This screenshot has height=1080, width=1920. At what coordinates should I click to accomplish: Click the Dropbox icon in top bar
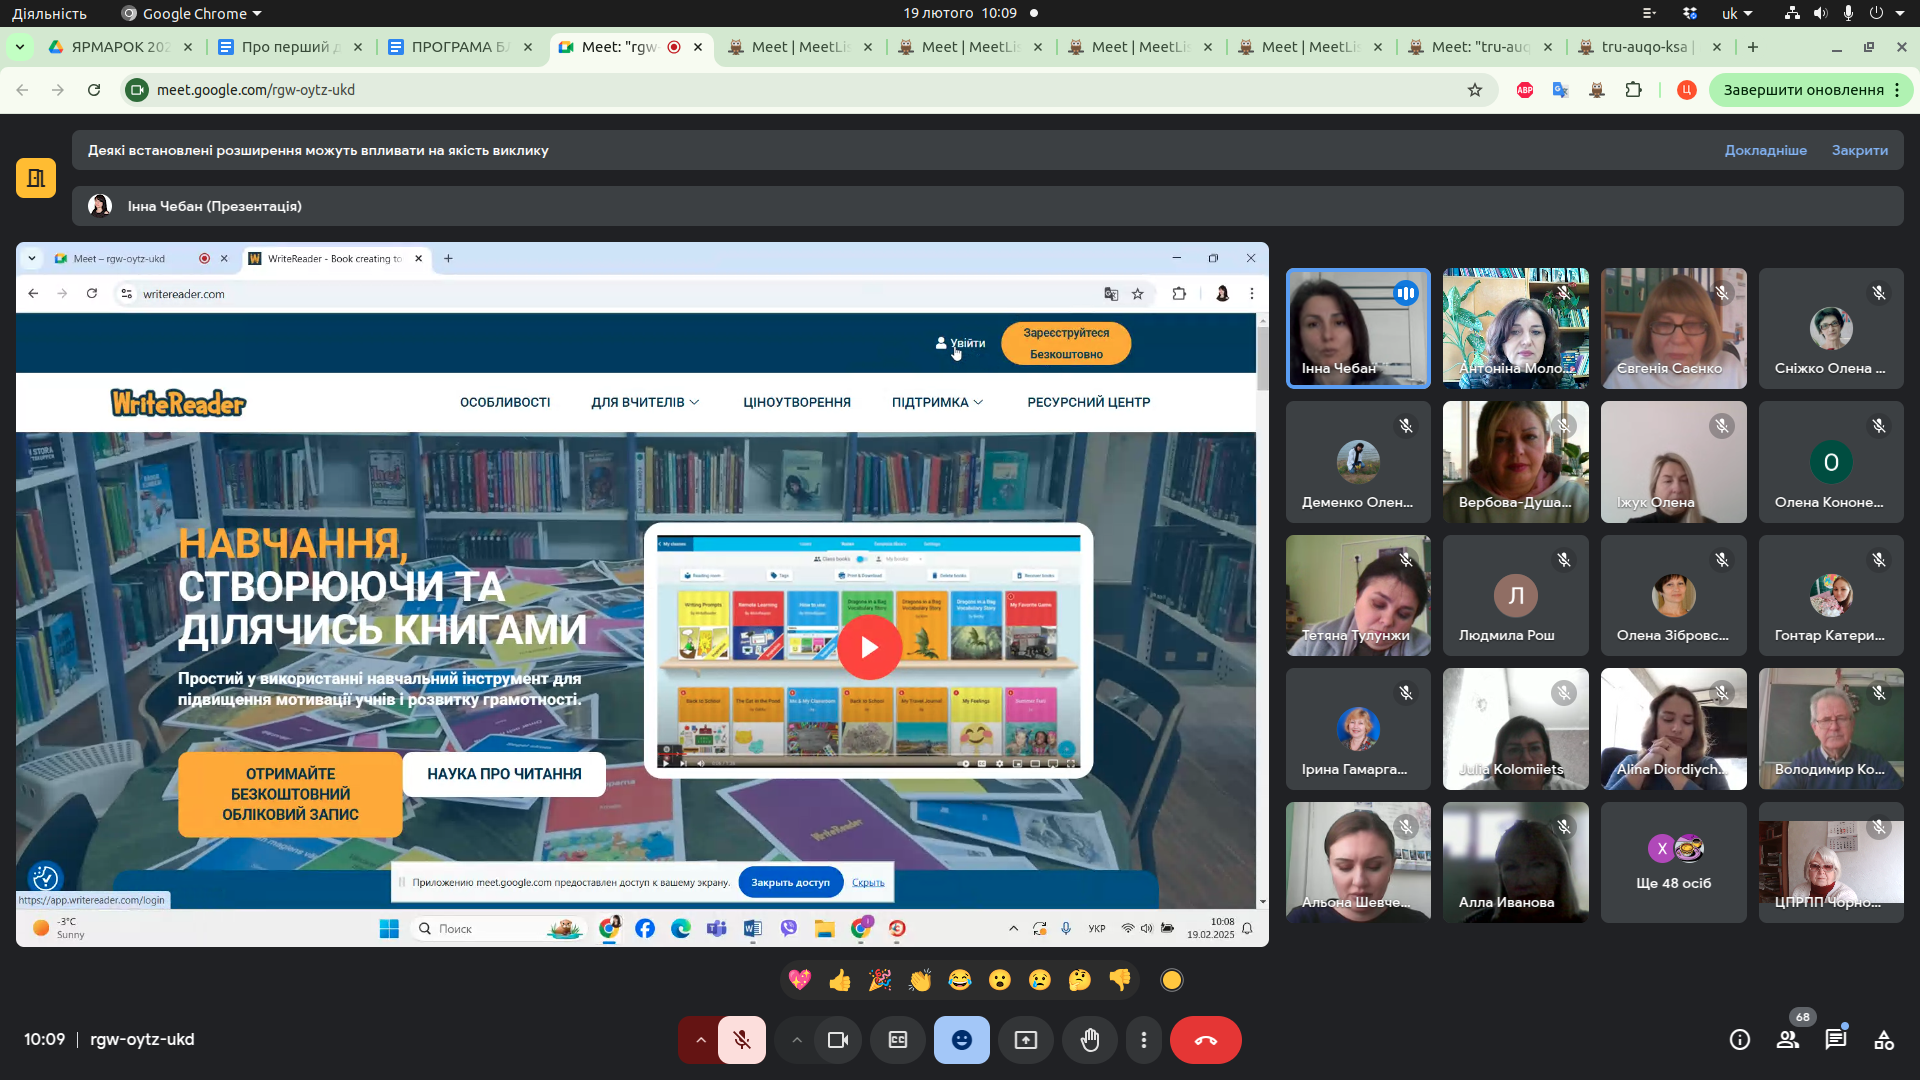pos(1690,14)
